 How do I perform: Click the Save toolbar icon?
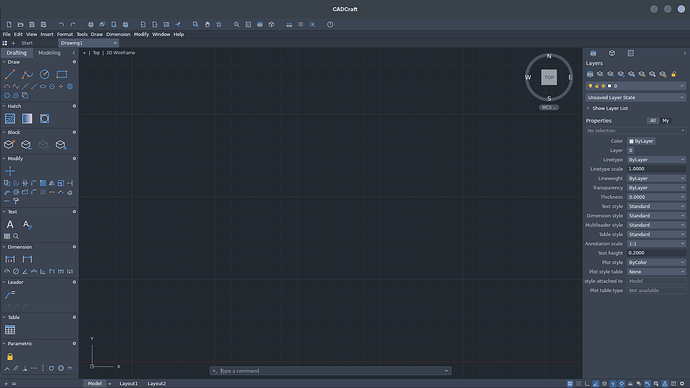pos(32,25)
